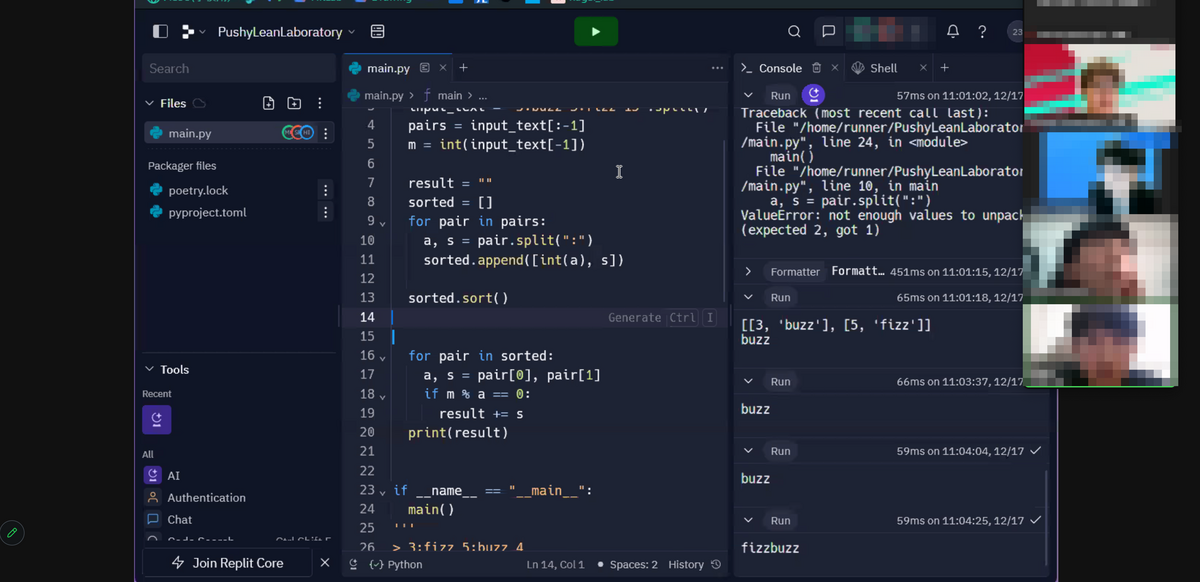Image resolution: width=1200 pixels, height=582 pixels.
Task: Click the new folder icon in Files
Action: tap(294, 103)
